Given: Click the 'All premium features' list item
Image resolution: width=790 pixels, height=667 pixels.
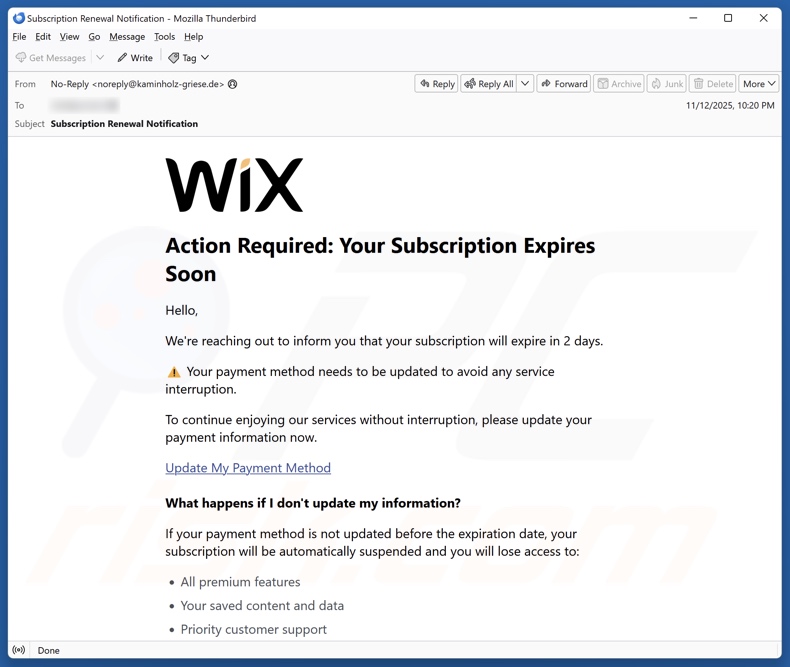Looking at the screenshot, I should (240, 582).
